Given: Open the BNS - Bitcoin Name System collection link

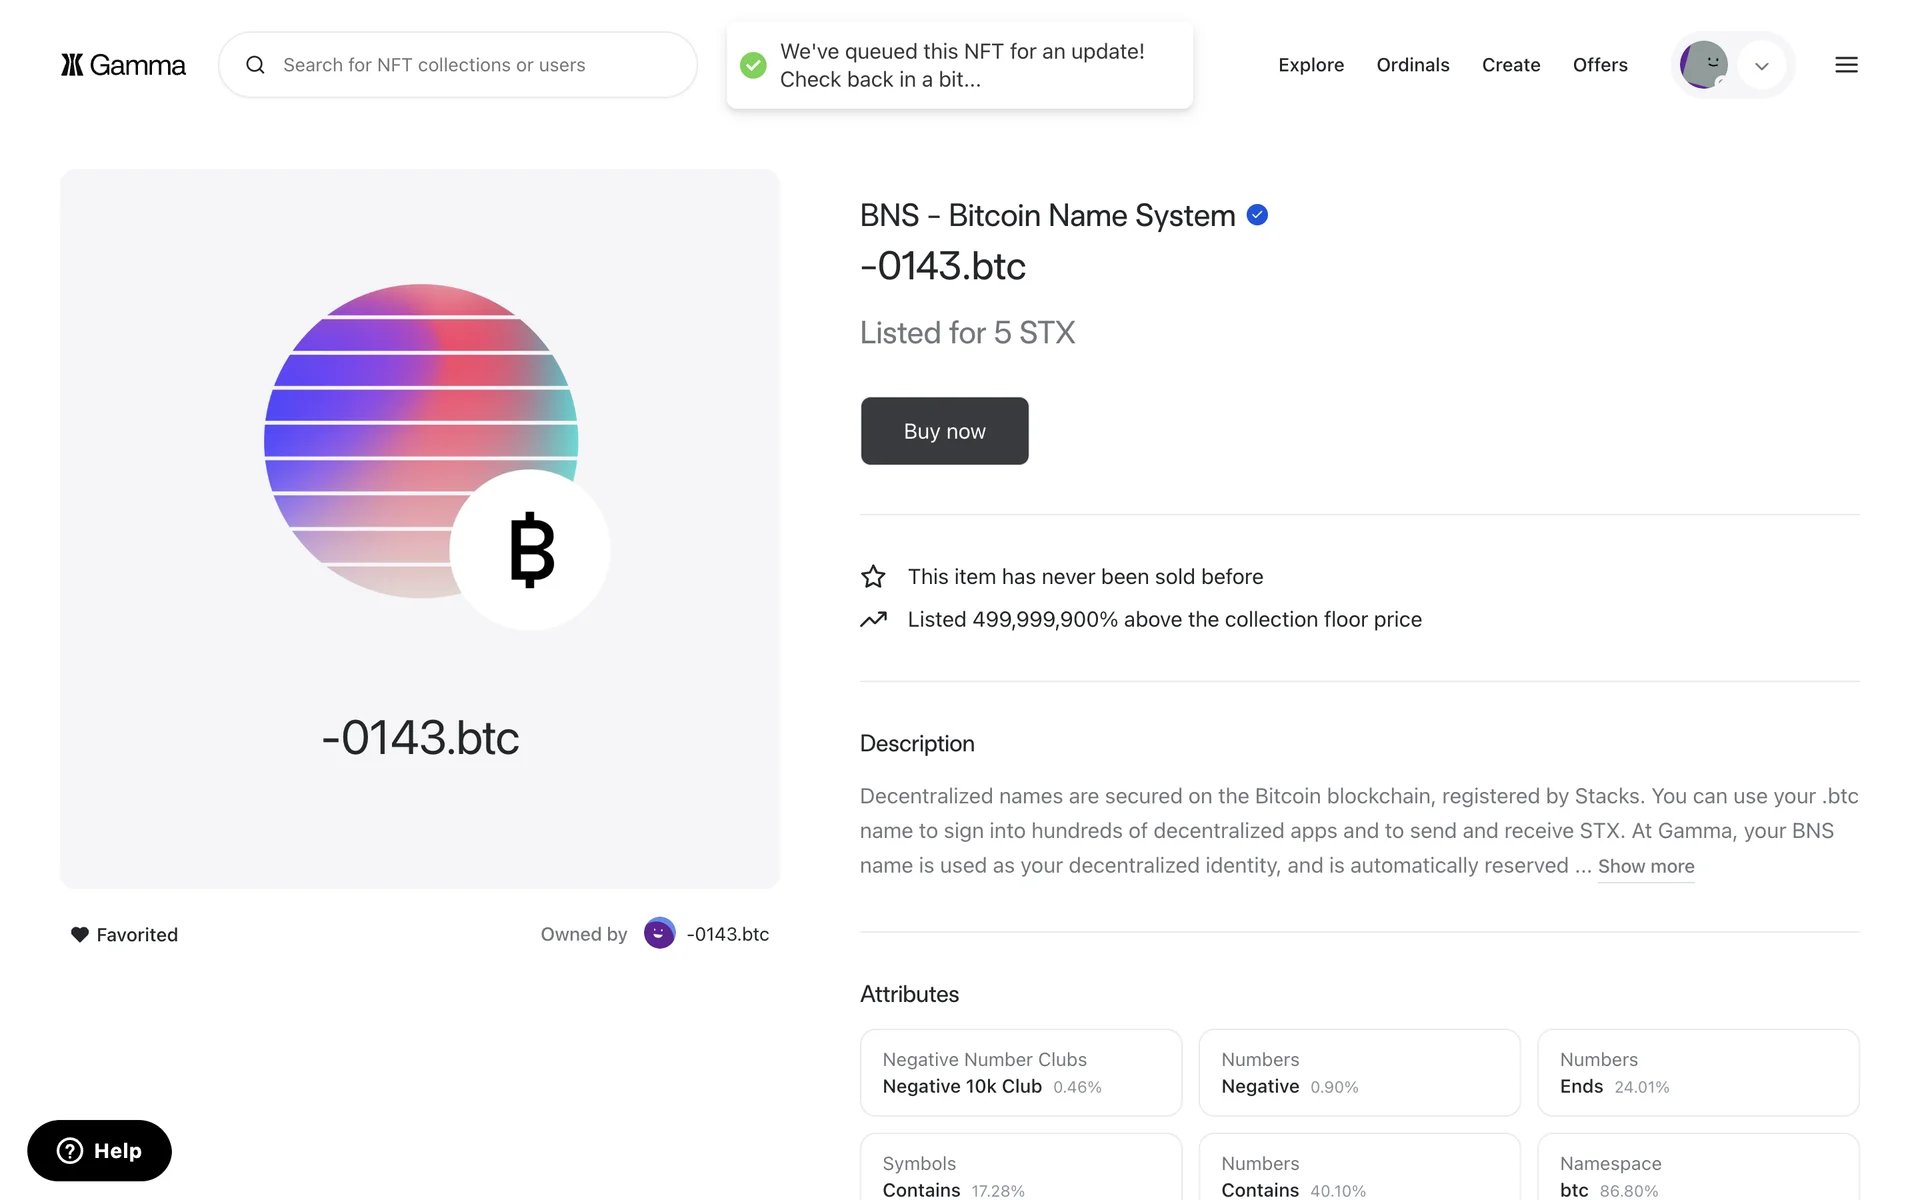Looking at the screenshot, I should (x=1047, y=215).
